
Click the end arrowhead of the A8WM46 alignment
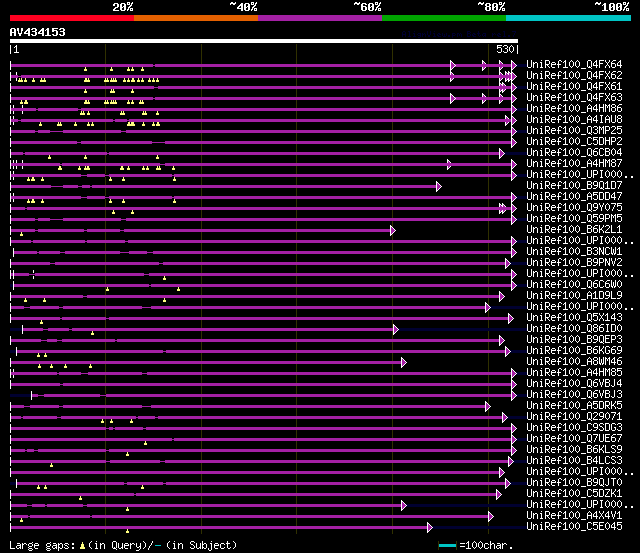pyautogui.click(x=404, y=362)
